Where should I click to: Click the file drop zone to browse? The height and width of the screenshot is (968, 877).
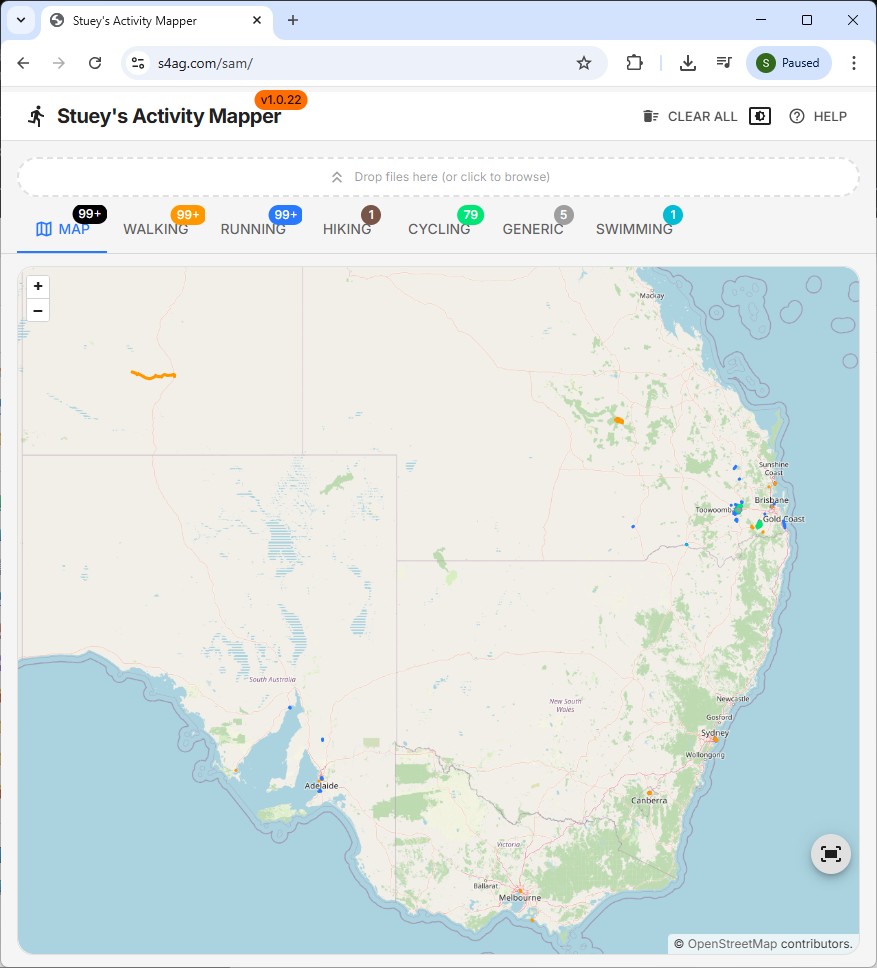pos(438,177)
